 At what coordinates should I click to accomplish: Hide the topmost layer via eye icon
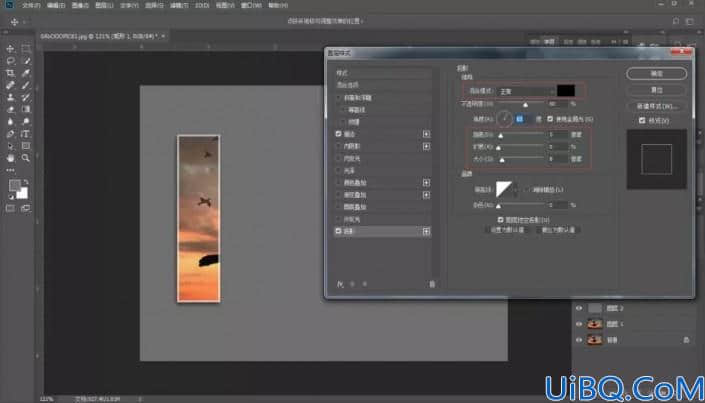coord(579,308)
